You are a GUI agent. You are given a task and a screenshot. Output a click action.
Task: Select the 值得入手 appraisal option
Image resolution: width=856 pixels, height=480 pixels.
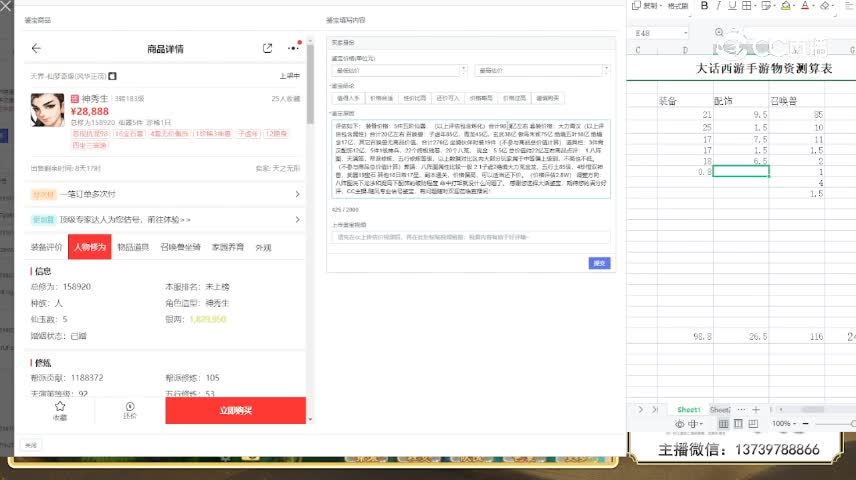(348, 99)
